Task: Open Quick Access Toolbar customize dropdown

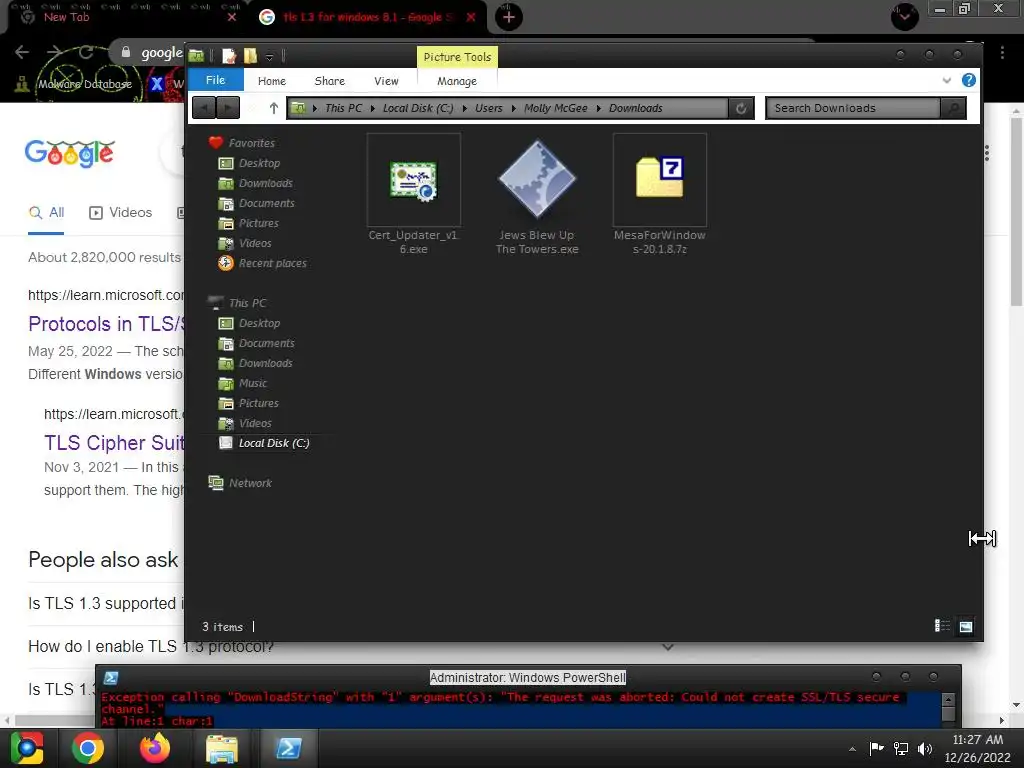Action: 269,57
